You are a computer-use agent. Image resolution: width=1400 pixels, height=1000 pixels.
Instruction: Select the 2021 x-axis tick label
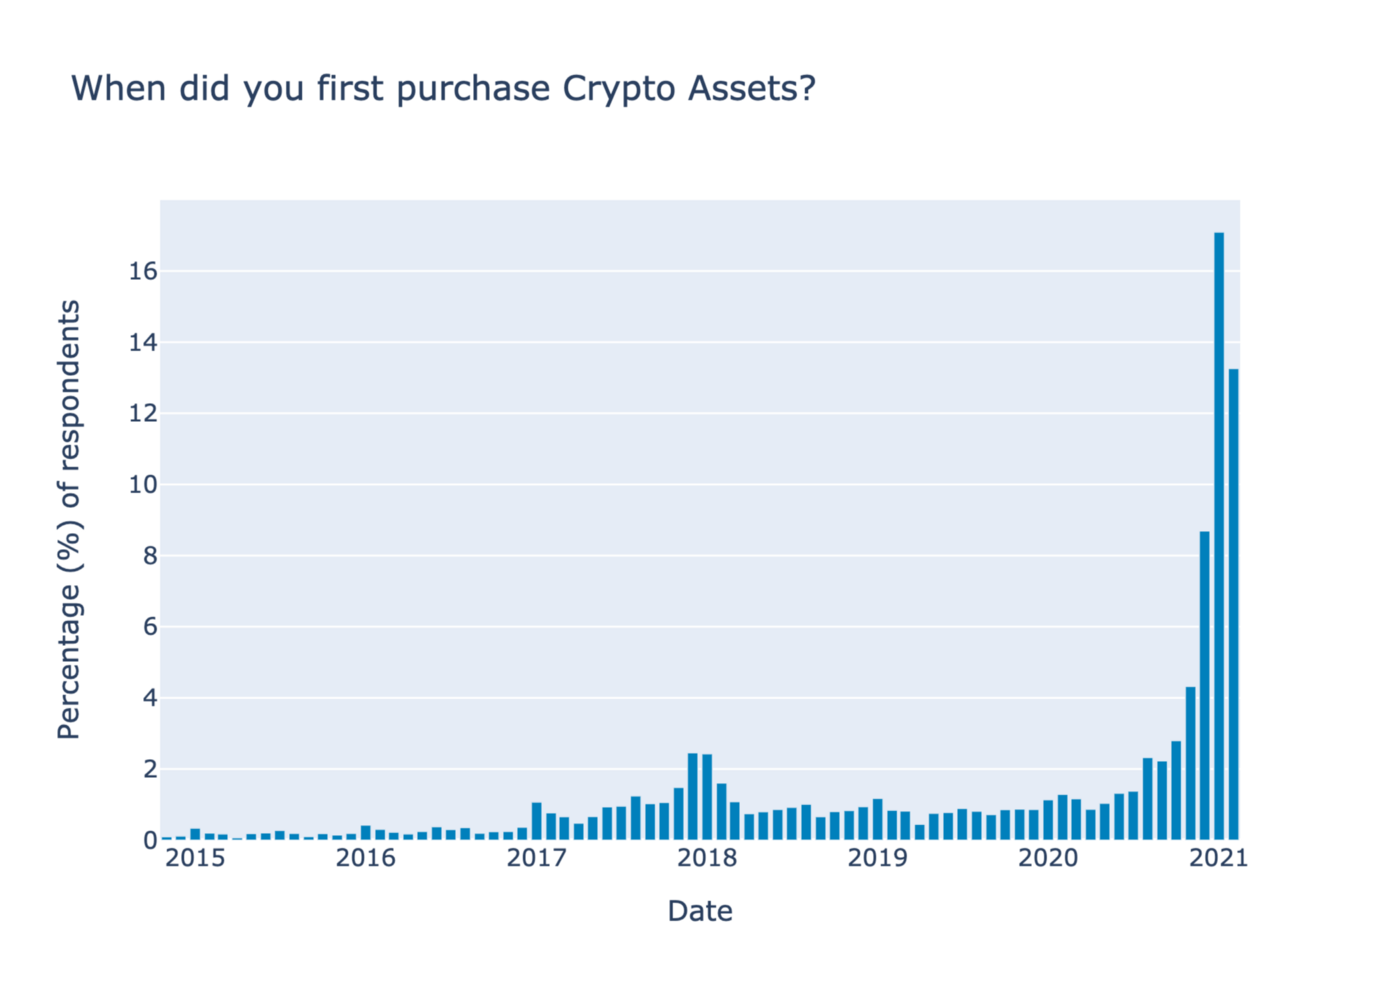1218,858
